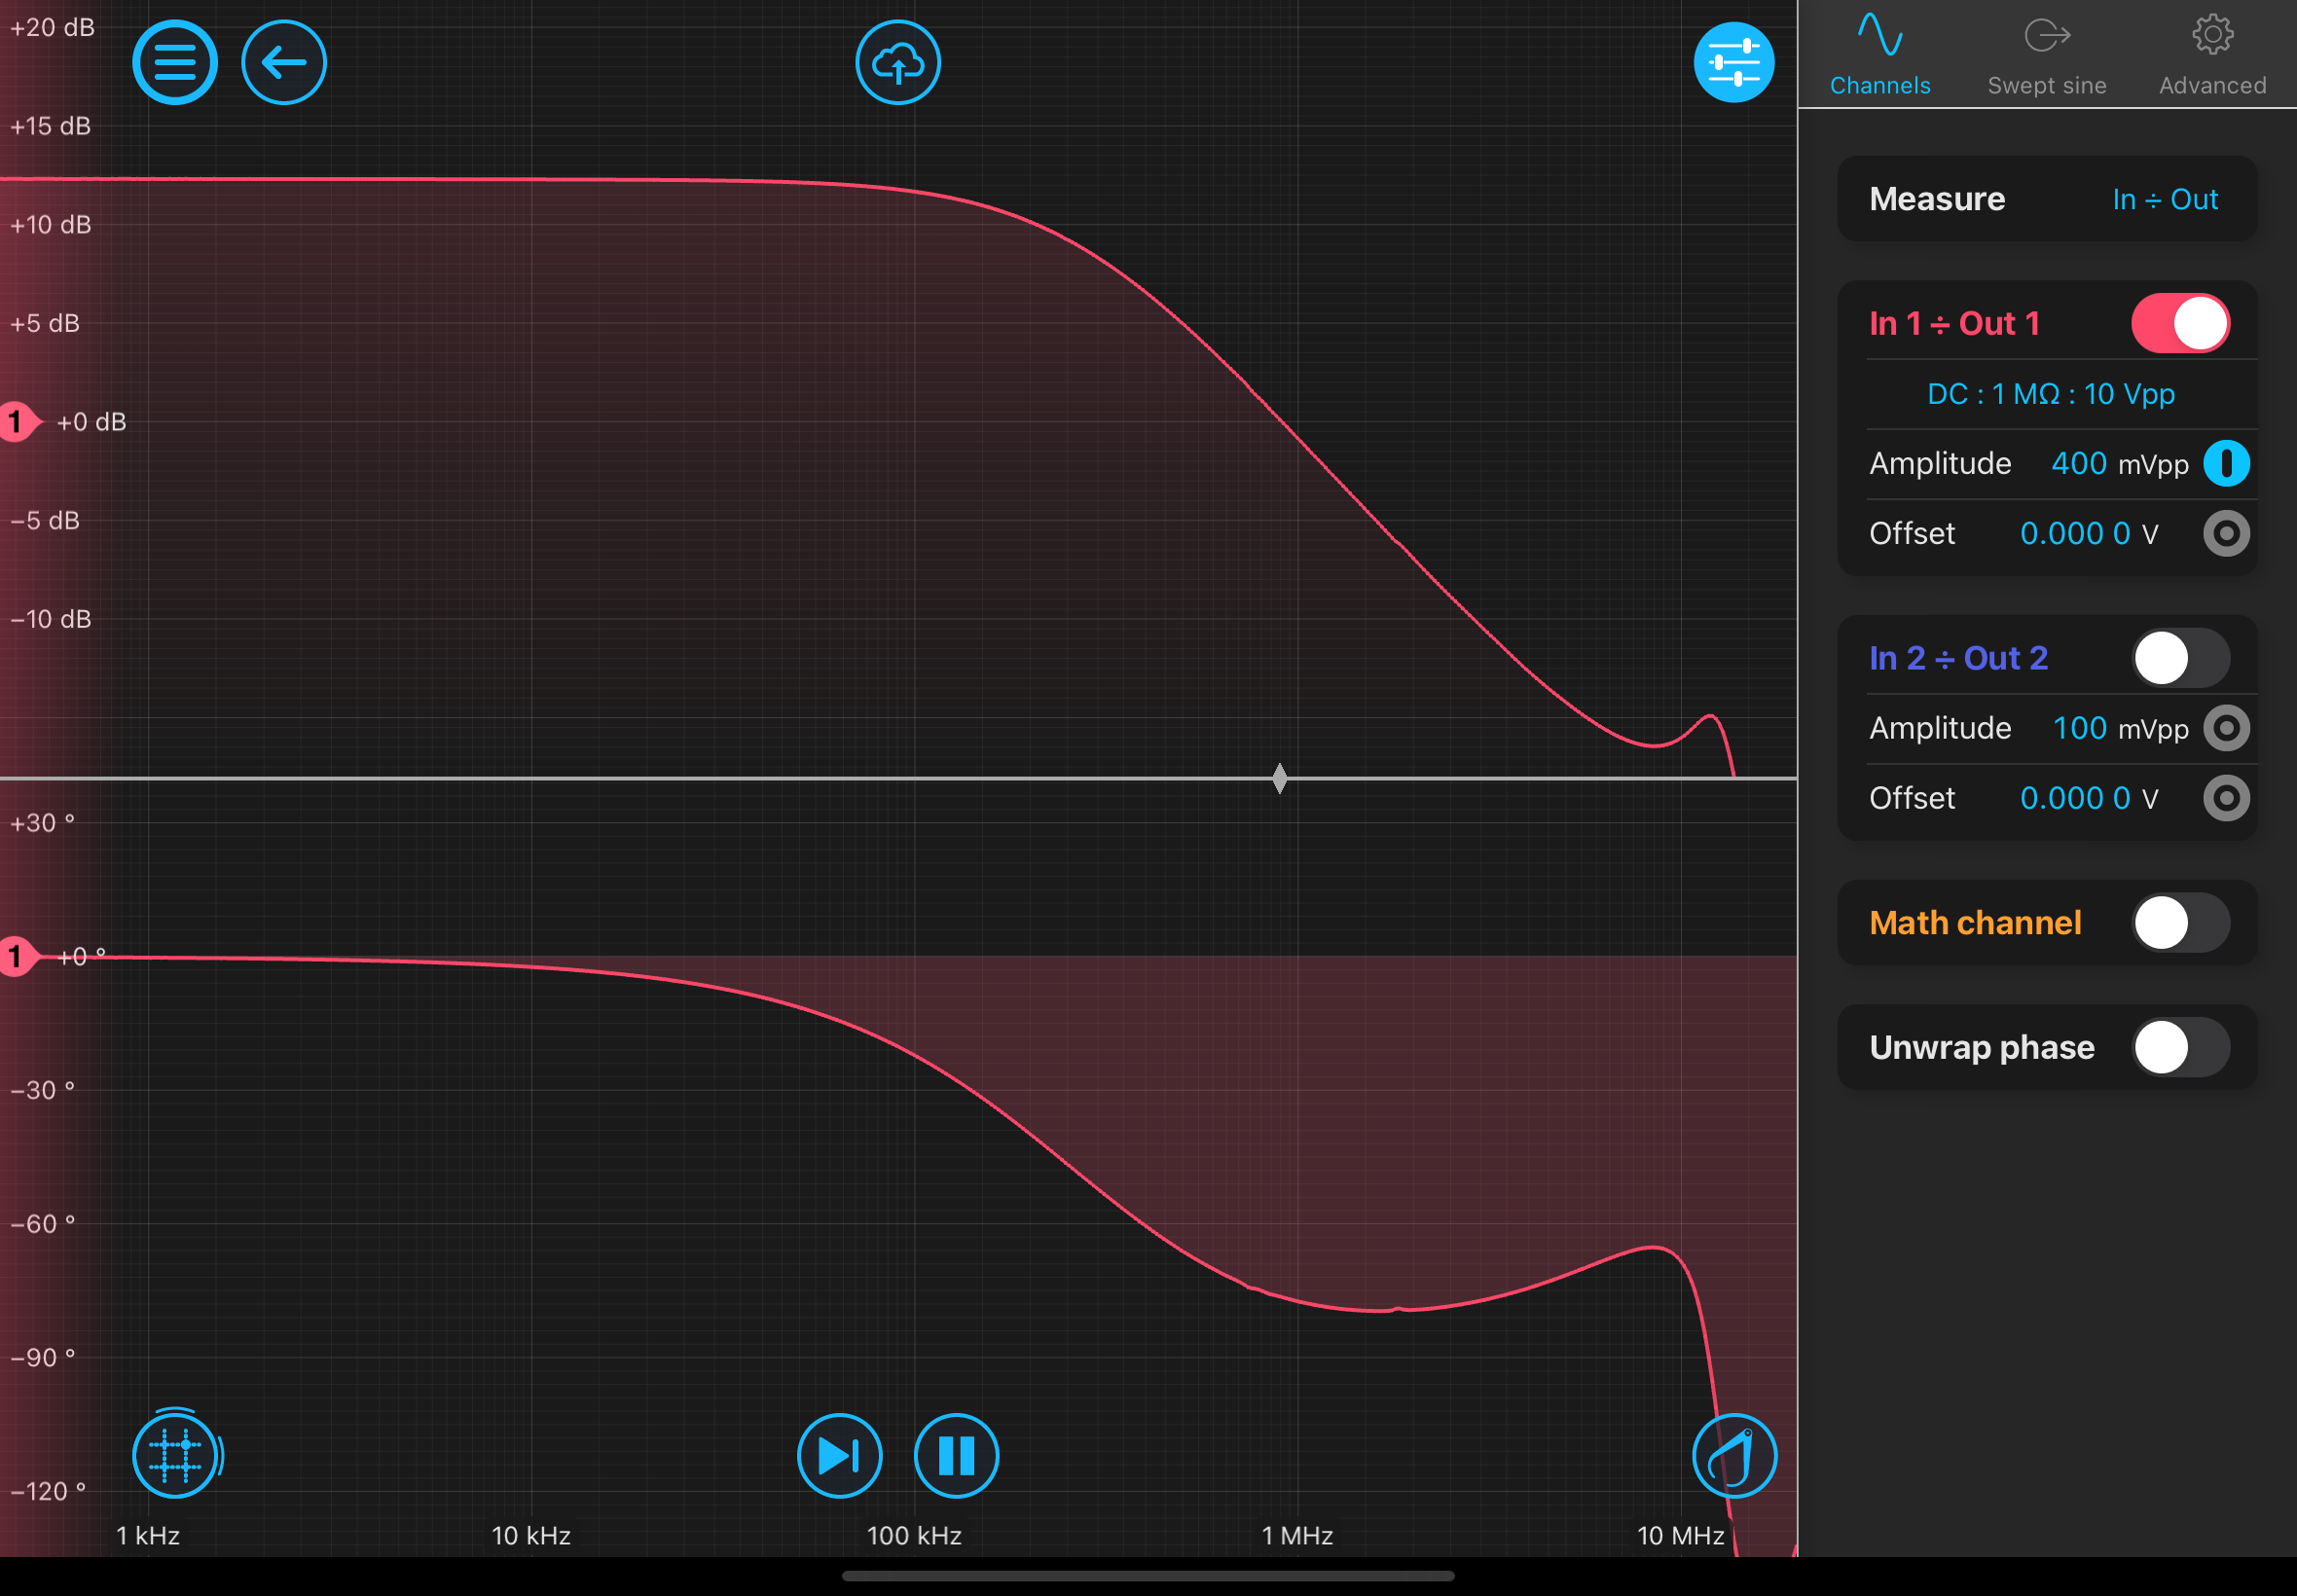
Task: Select the channel 2 amplitude knob button
Action: (x=2226, y=728)
